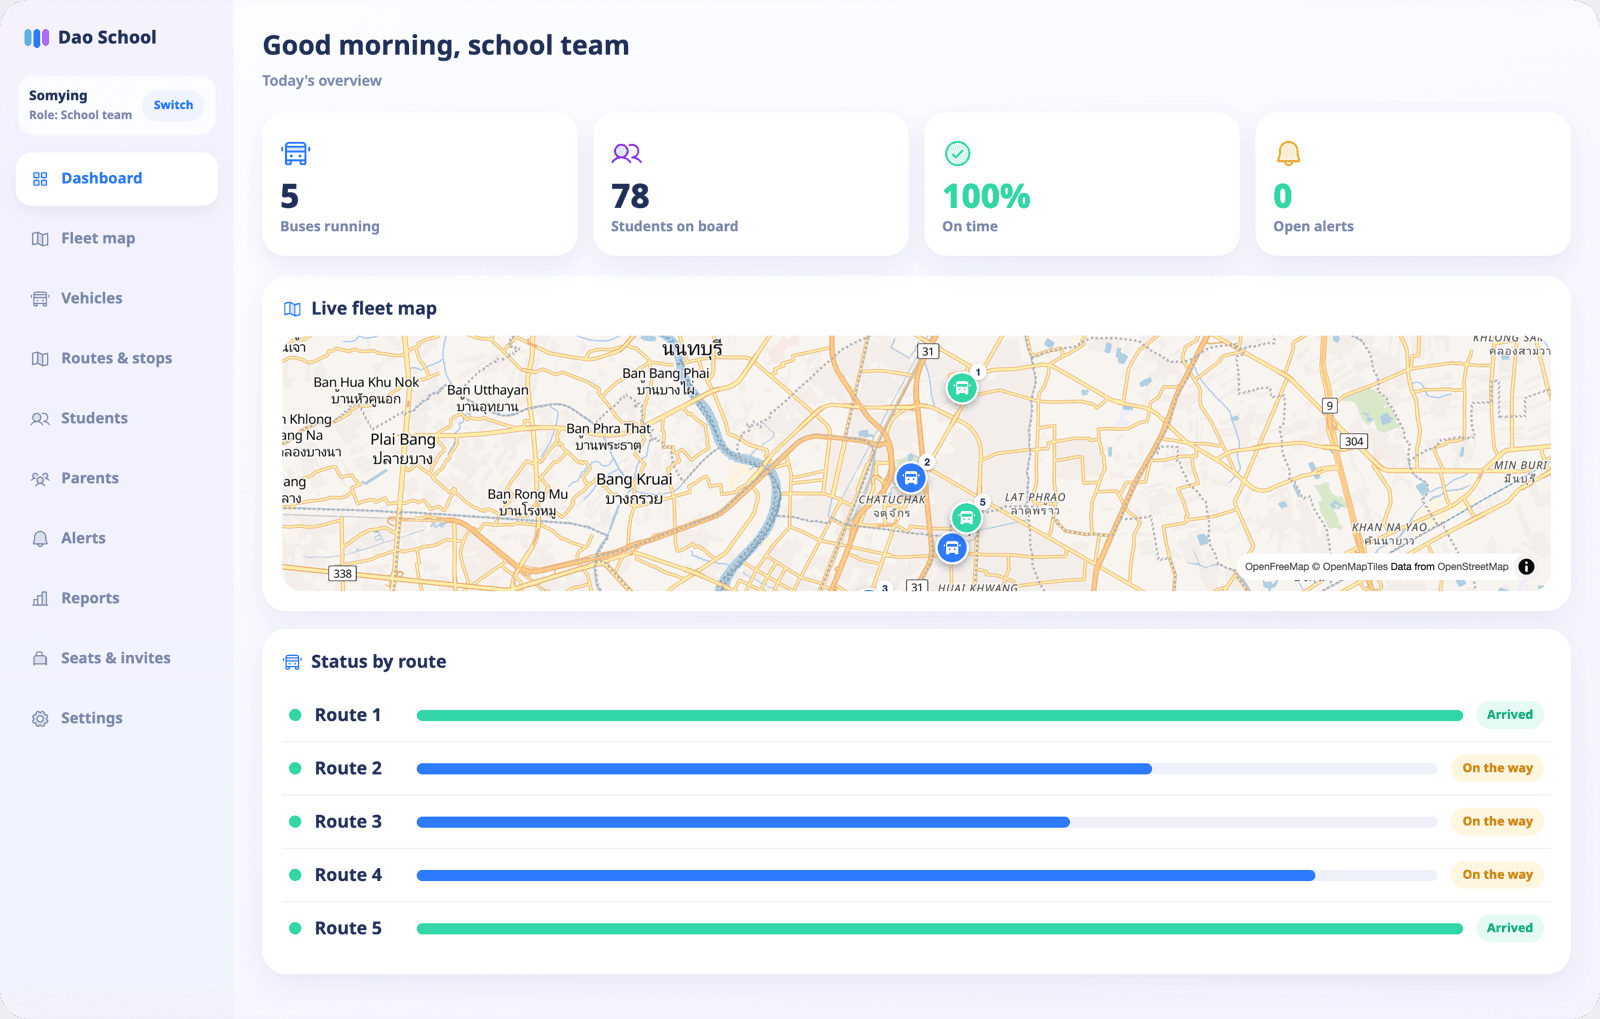This screenshot has width=1600, height=1019.
Task: Click the Dao School logo icon
Action: click(x=37, y=38)
